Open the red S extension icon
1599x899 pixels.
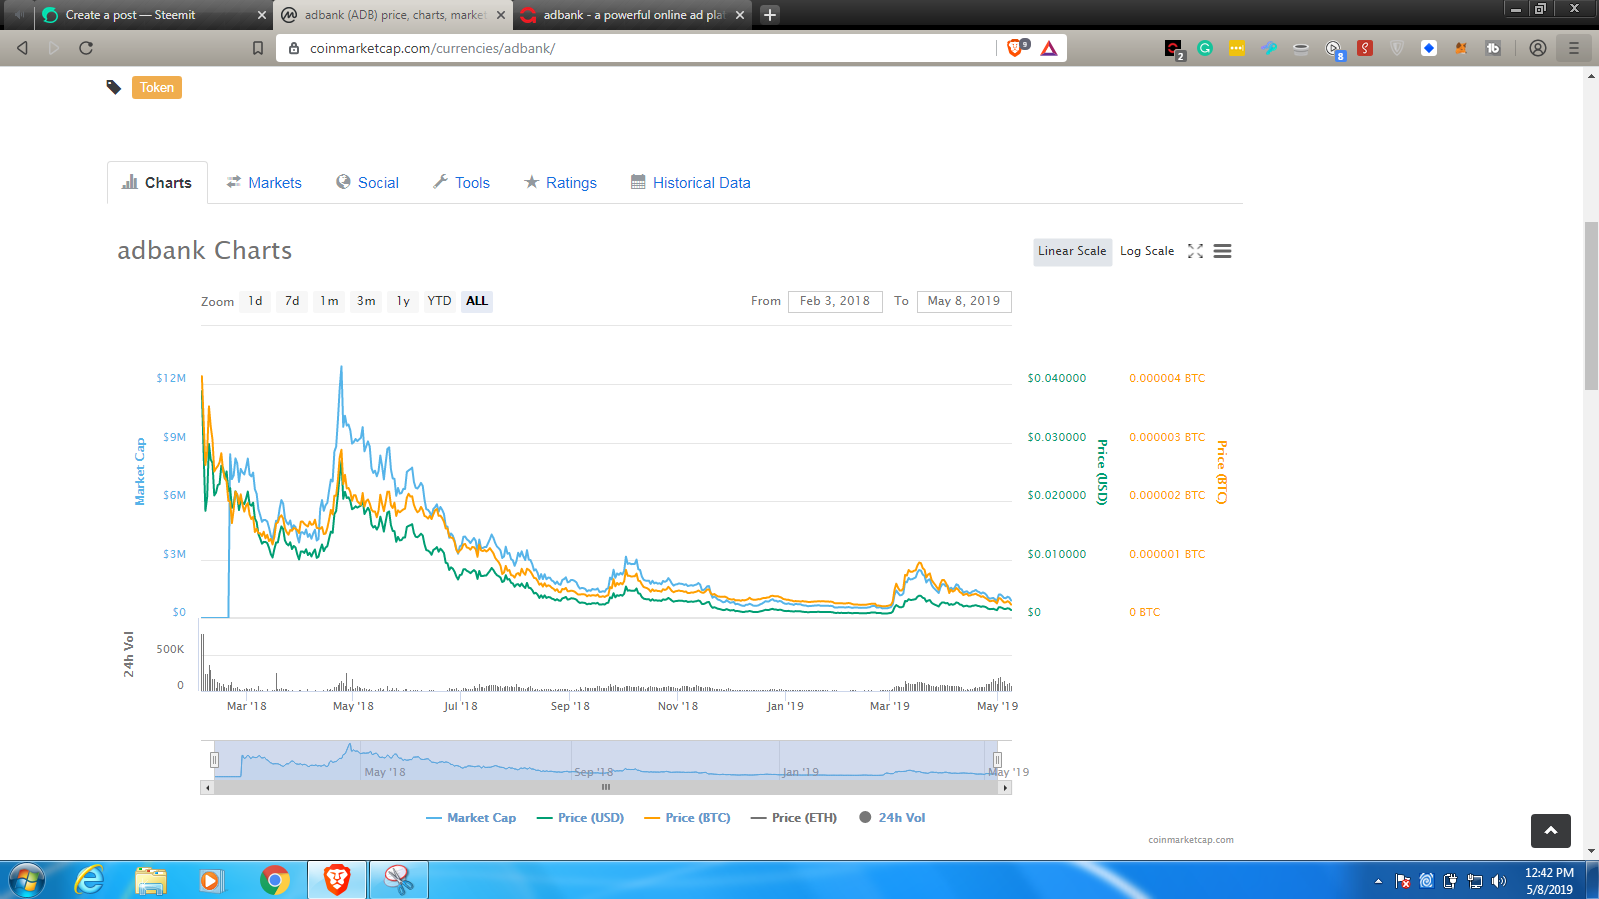[x=1365, y=48]
